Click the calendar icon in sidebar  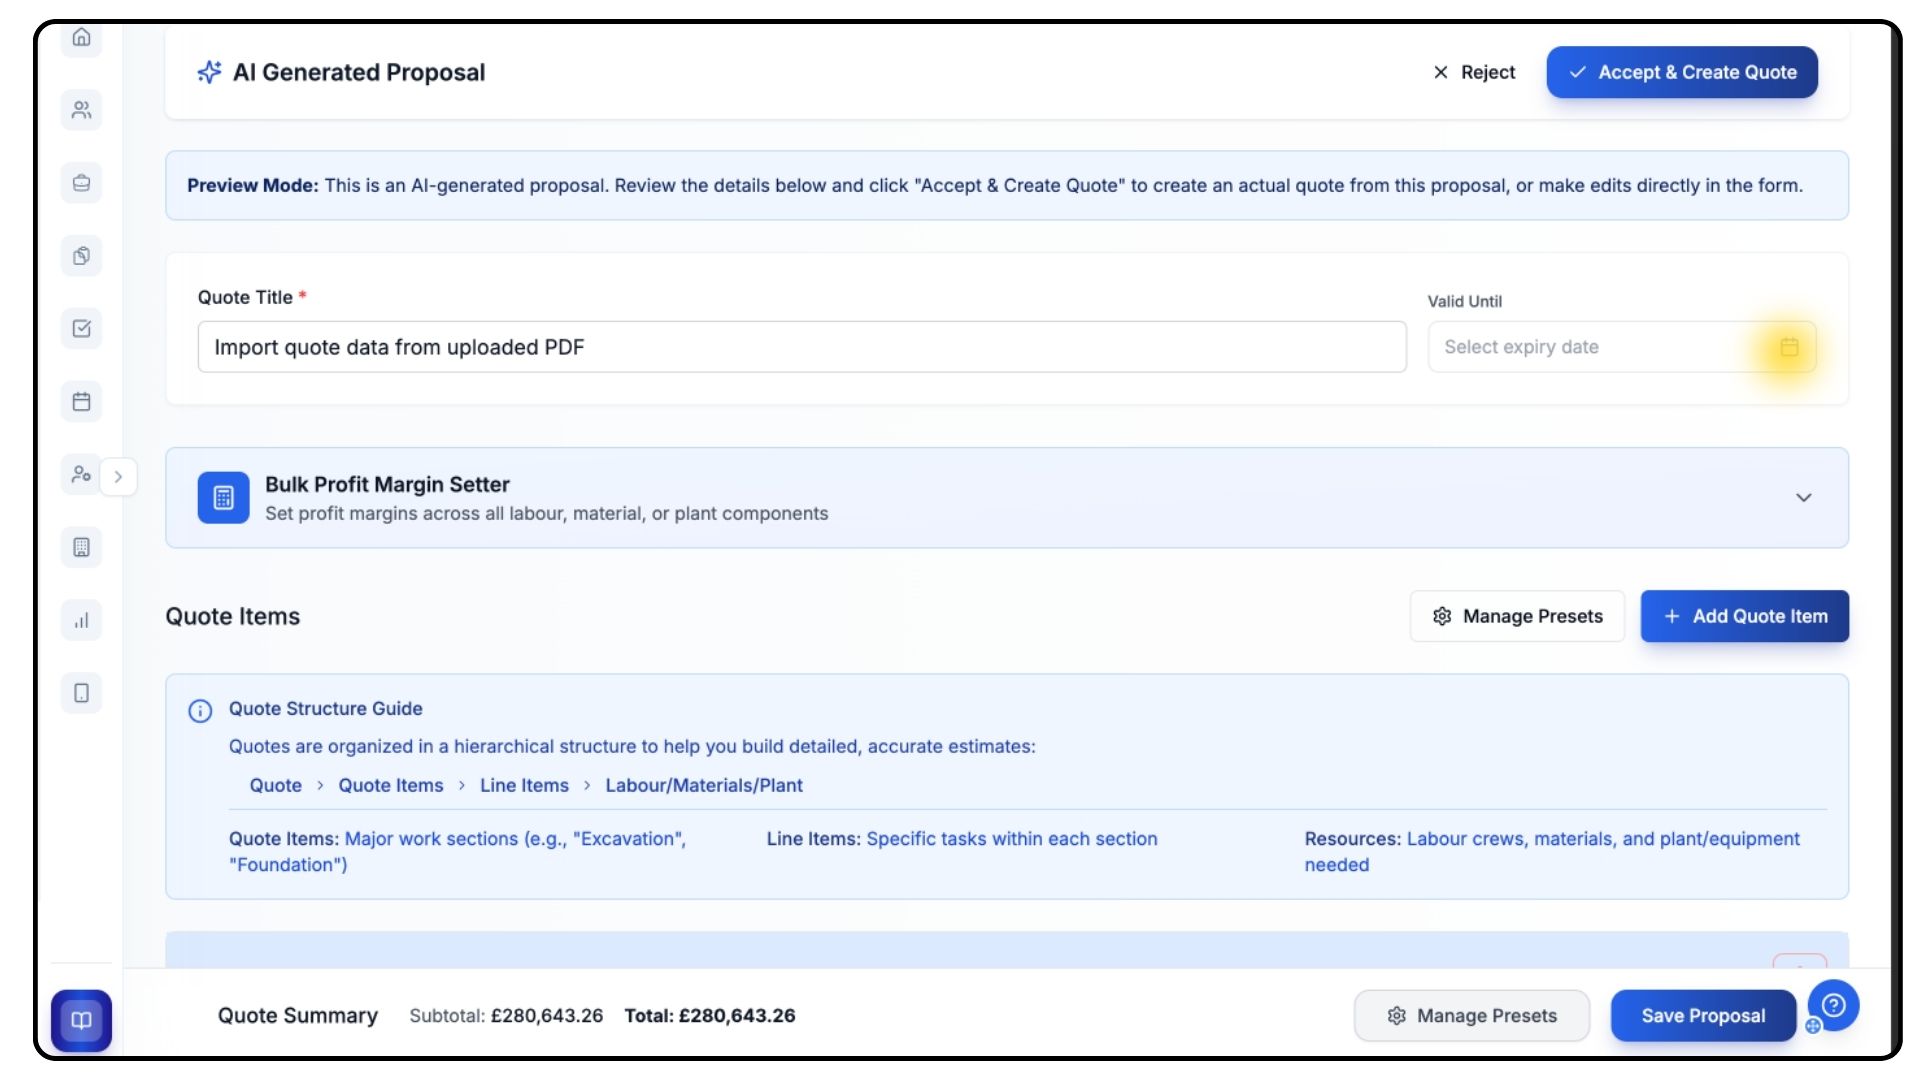click(x=81, y=402)
